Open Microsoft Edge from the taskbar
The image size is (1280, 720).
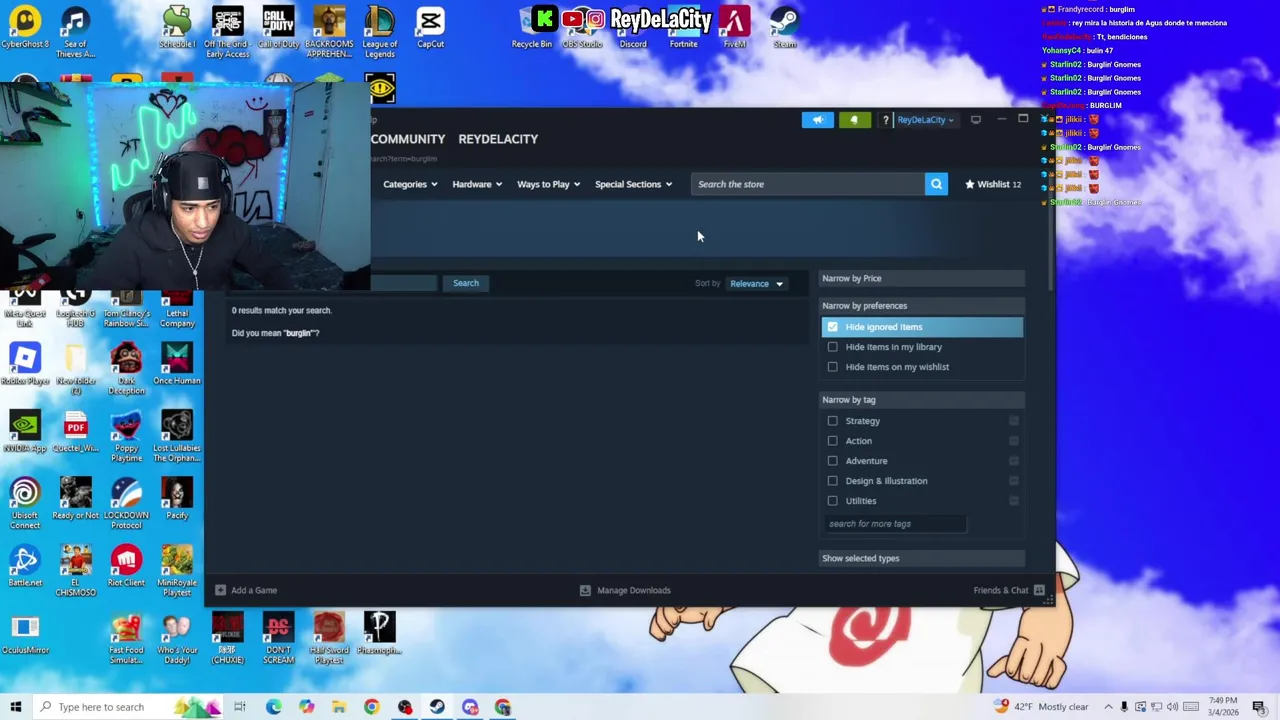click(x=273, y=707)
